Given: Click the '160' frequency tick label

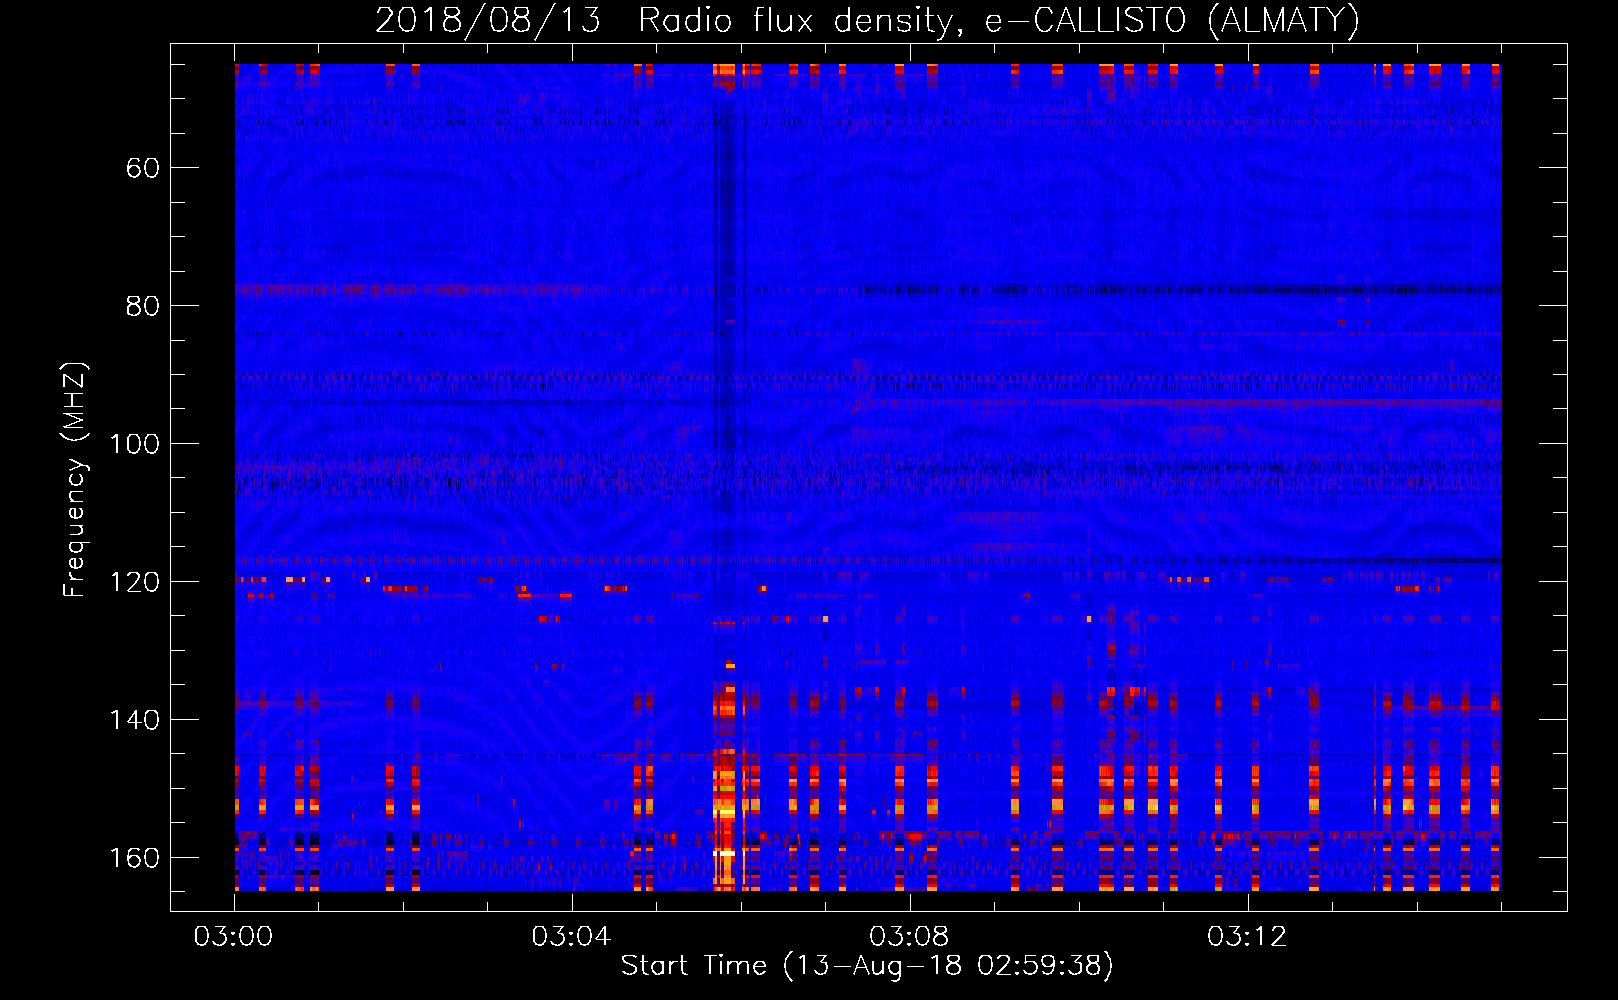Looking at the screenshot, I should click(135, 858).
